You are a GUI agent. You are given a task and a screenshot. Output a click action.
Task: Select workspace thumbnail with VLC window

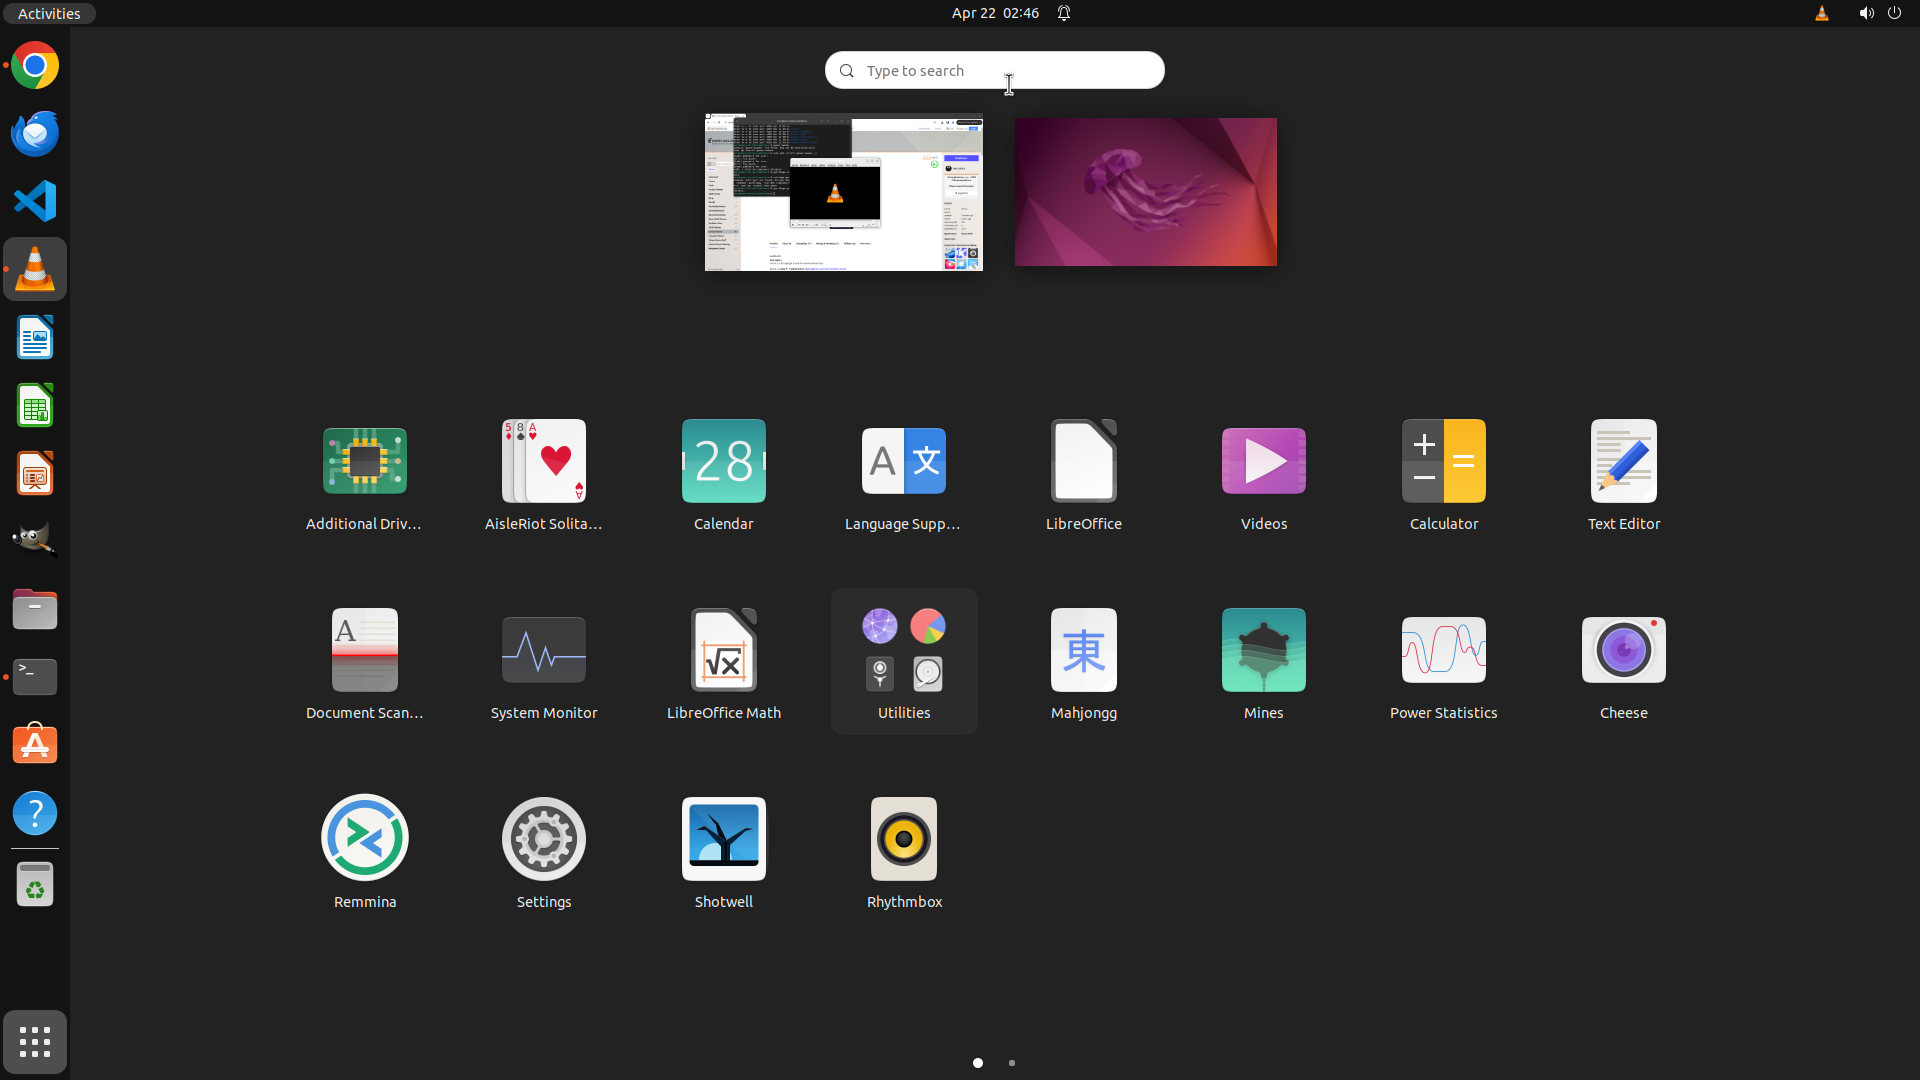[843, 192]
